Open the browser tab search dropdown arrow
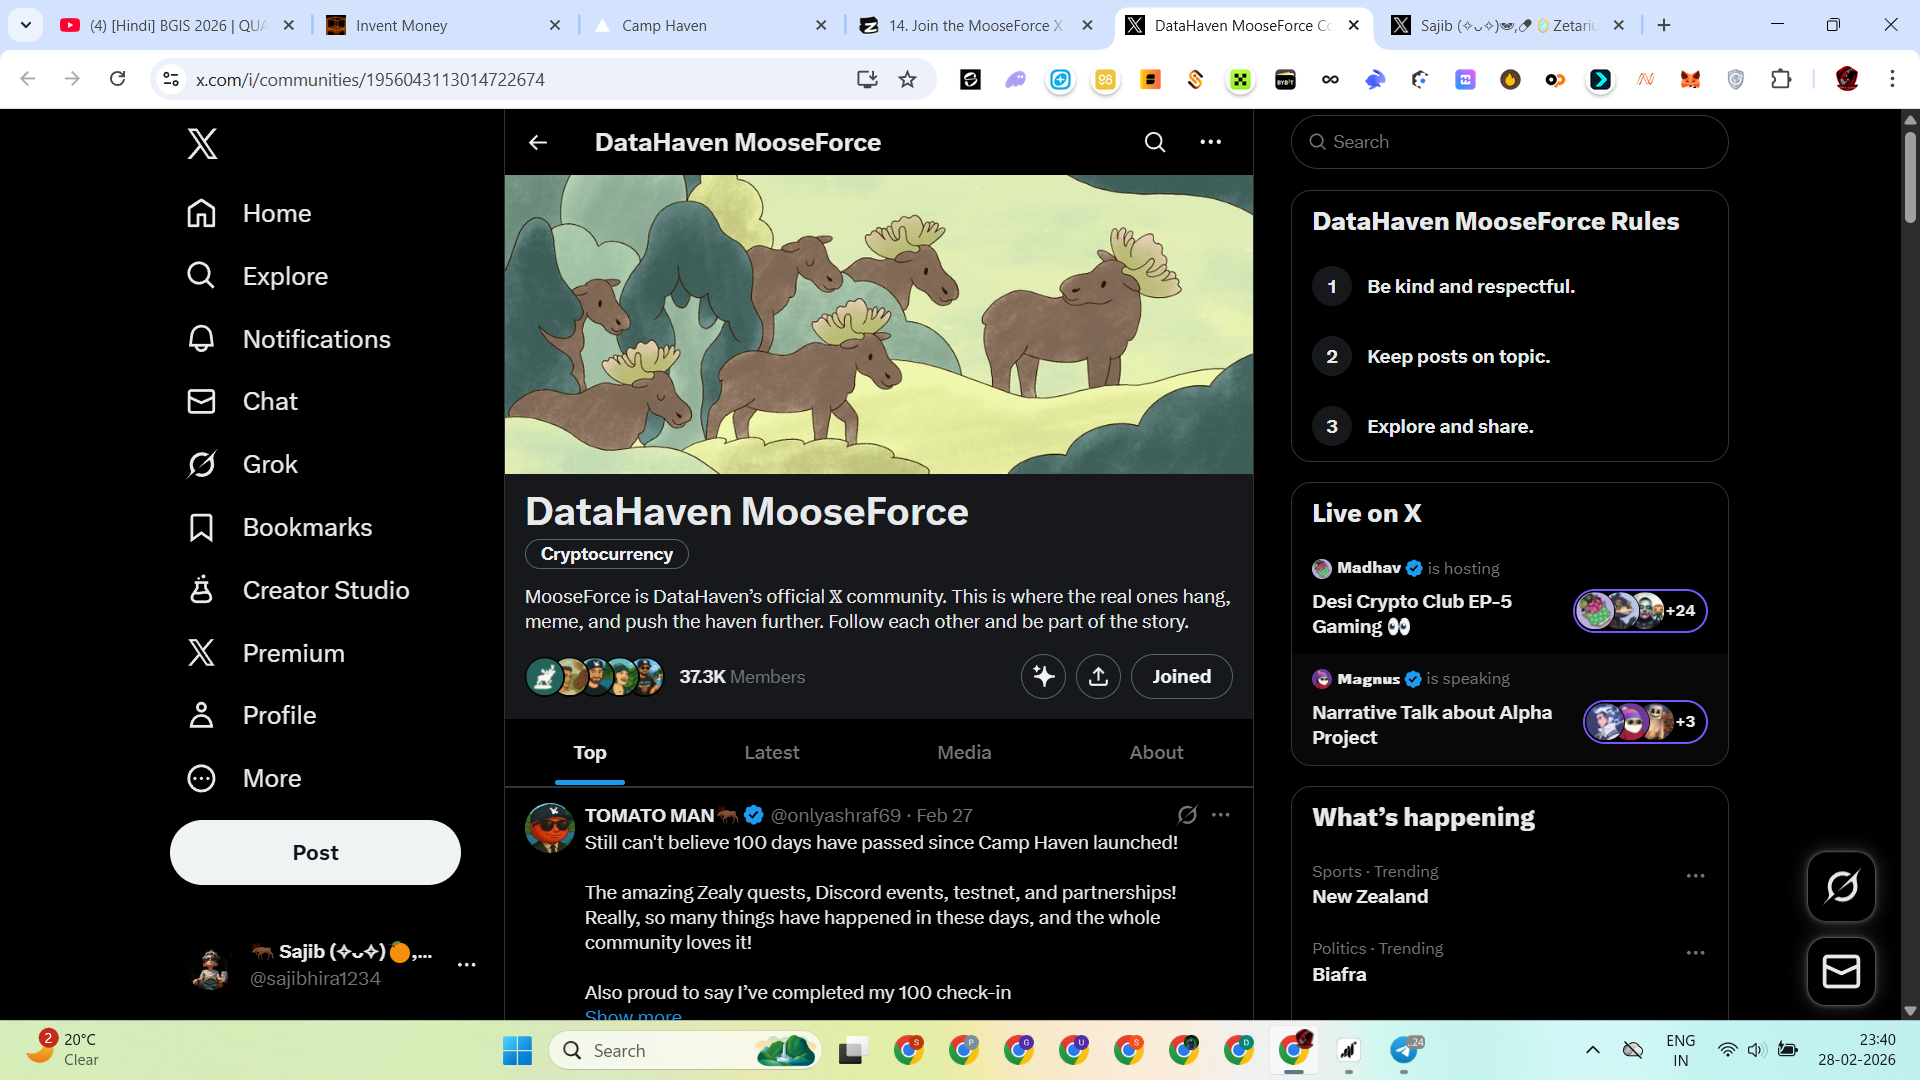Image resolution: width=1920 pixels, height=1080 pixels. 26,25
